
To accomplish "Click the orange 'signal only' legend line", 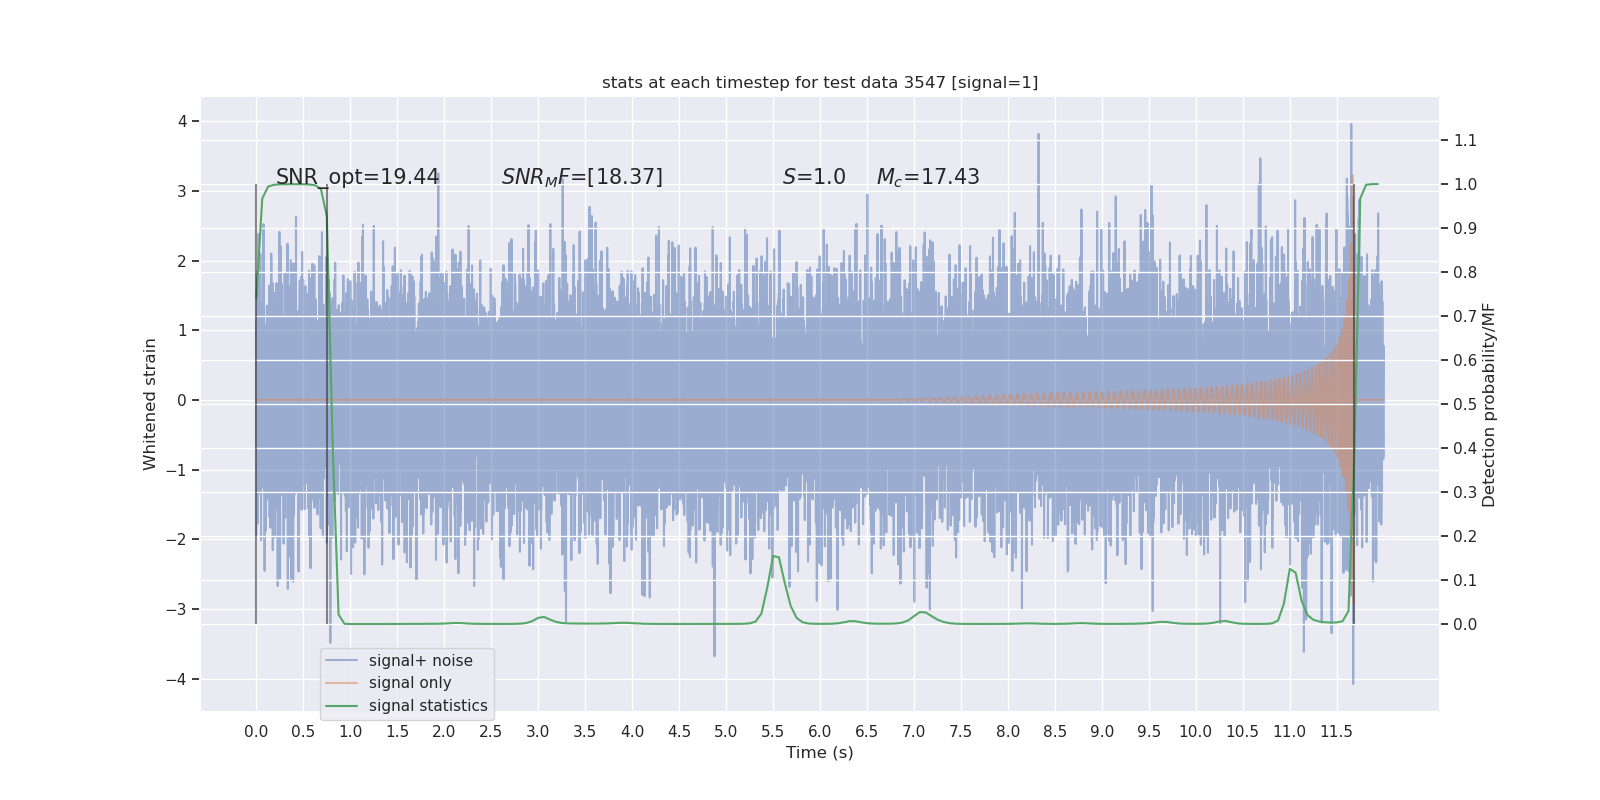I will tap(341, 683).
